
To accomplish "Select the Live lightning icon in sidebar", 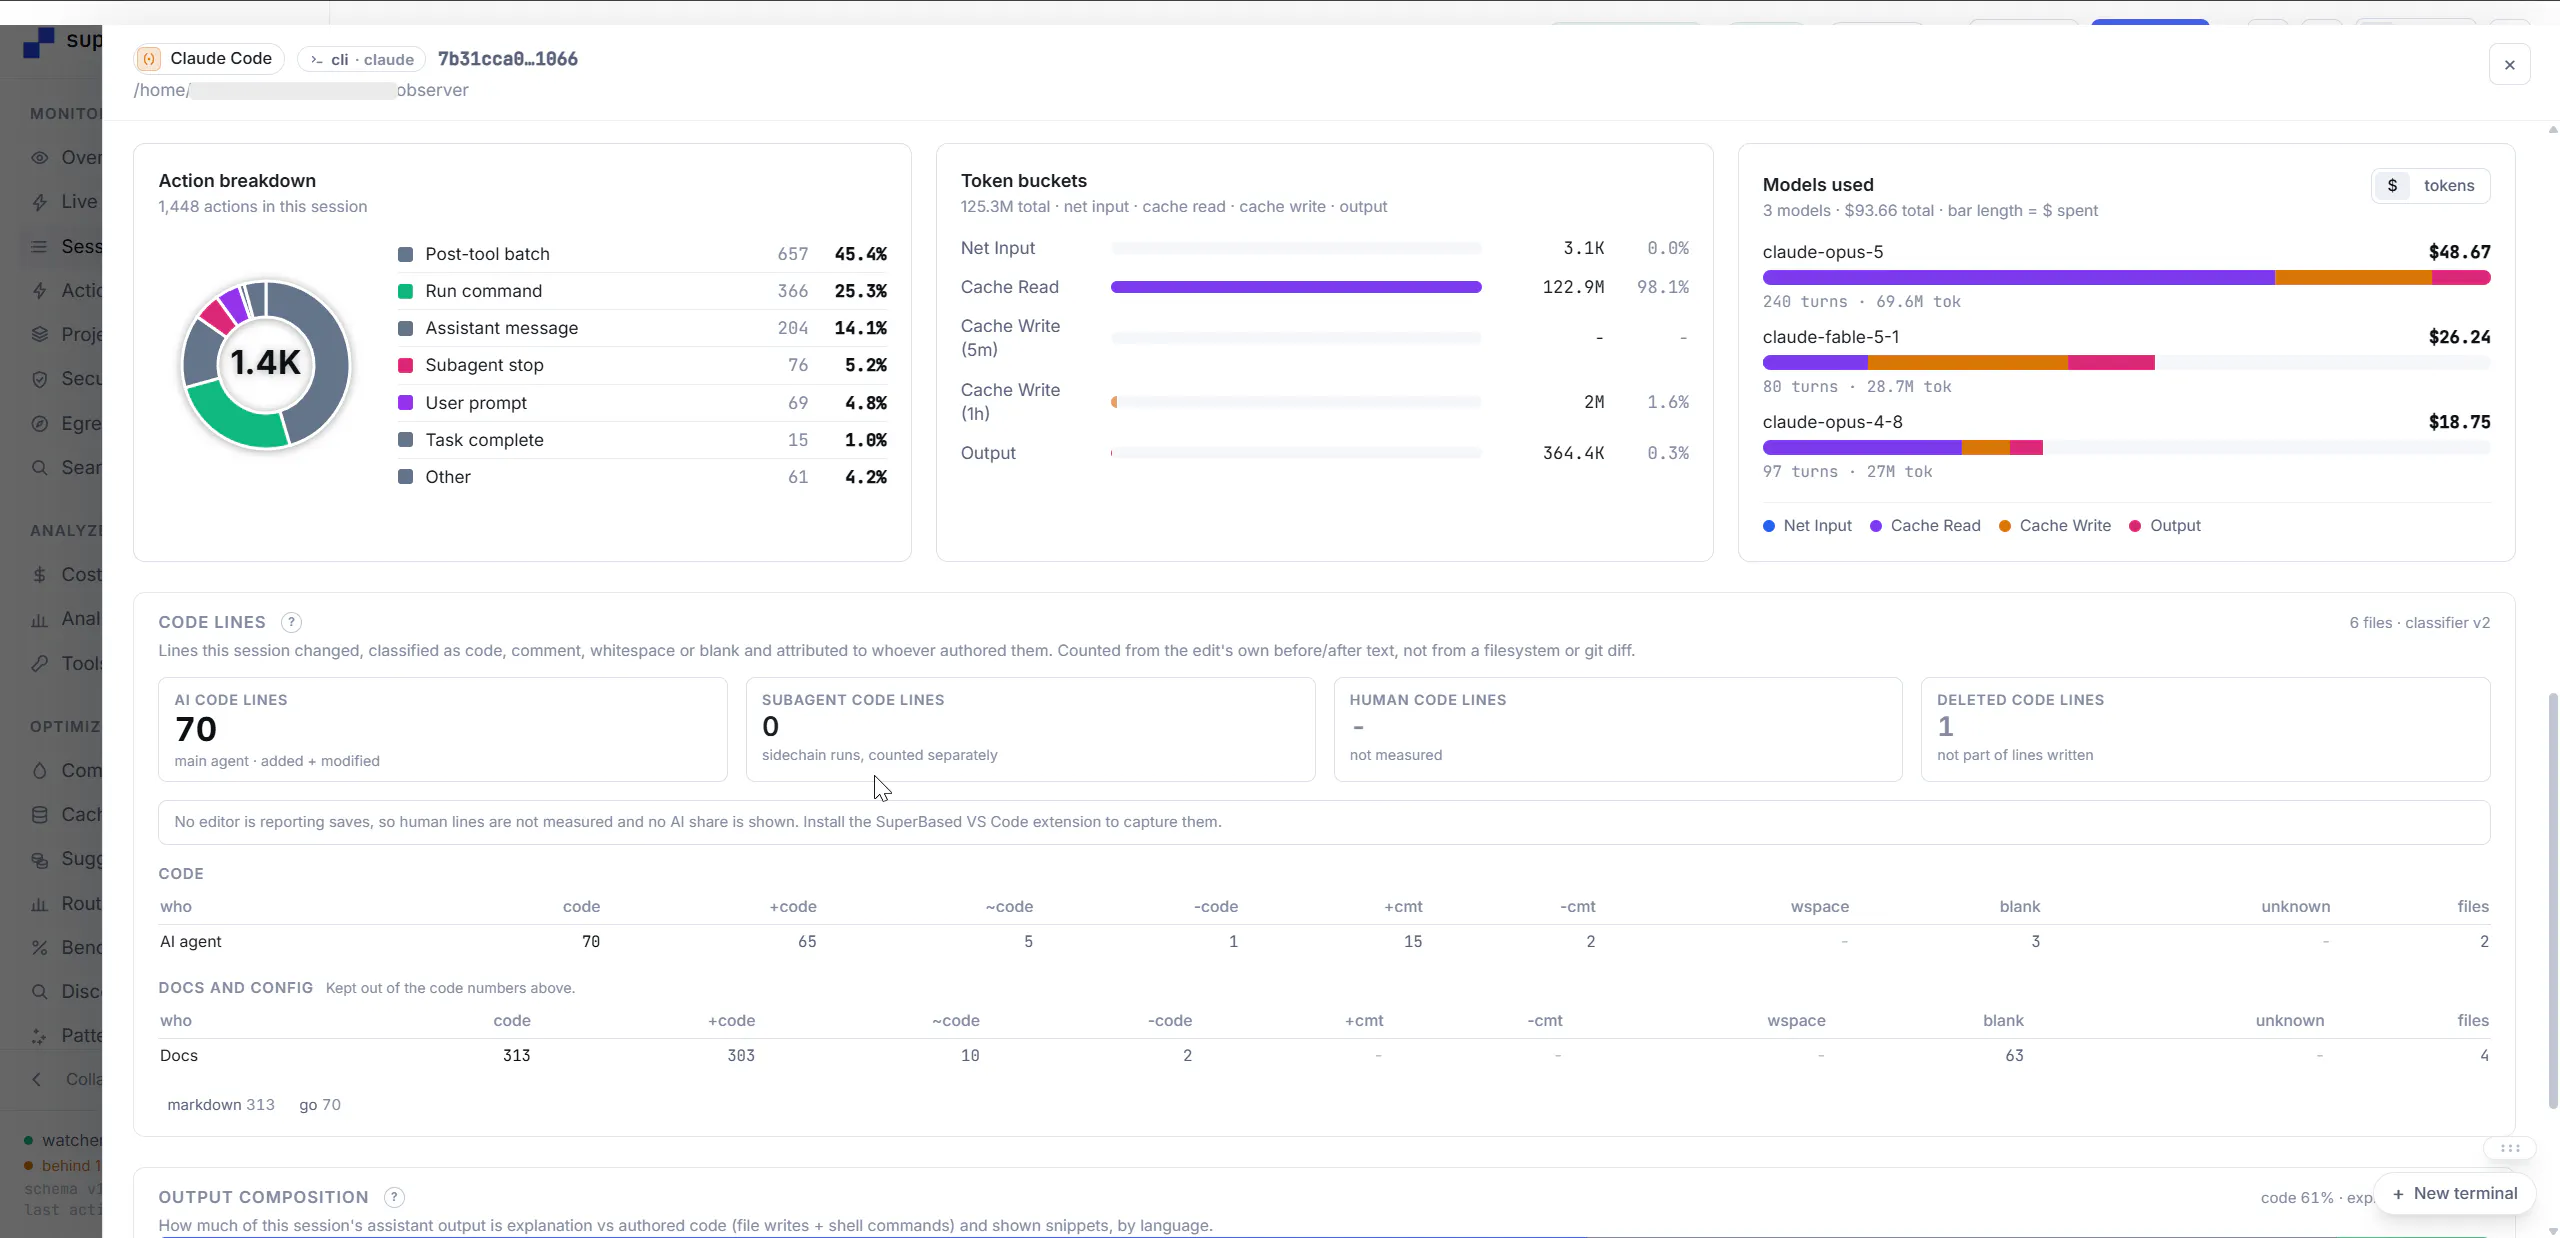I will pos(40,202).
